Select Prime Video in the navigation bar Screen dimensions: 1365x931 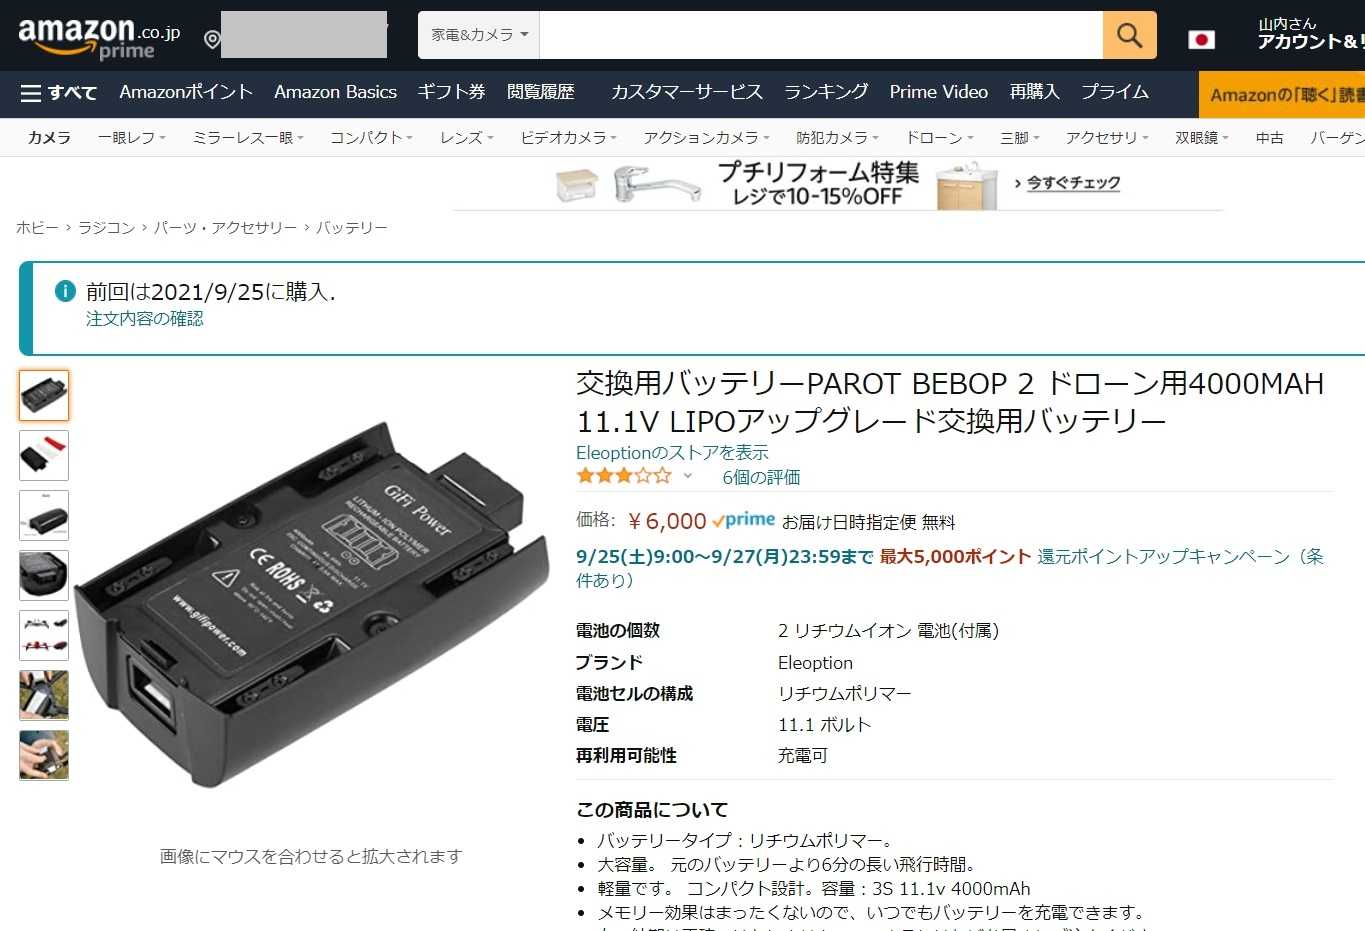pos(938,92)
